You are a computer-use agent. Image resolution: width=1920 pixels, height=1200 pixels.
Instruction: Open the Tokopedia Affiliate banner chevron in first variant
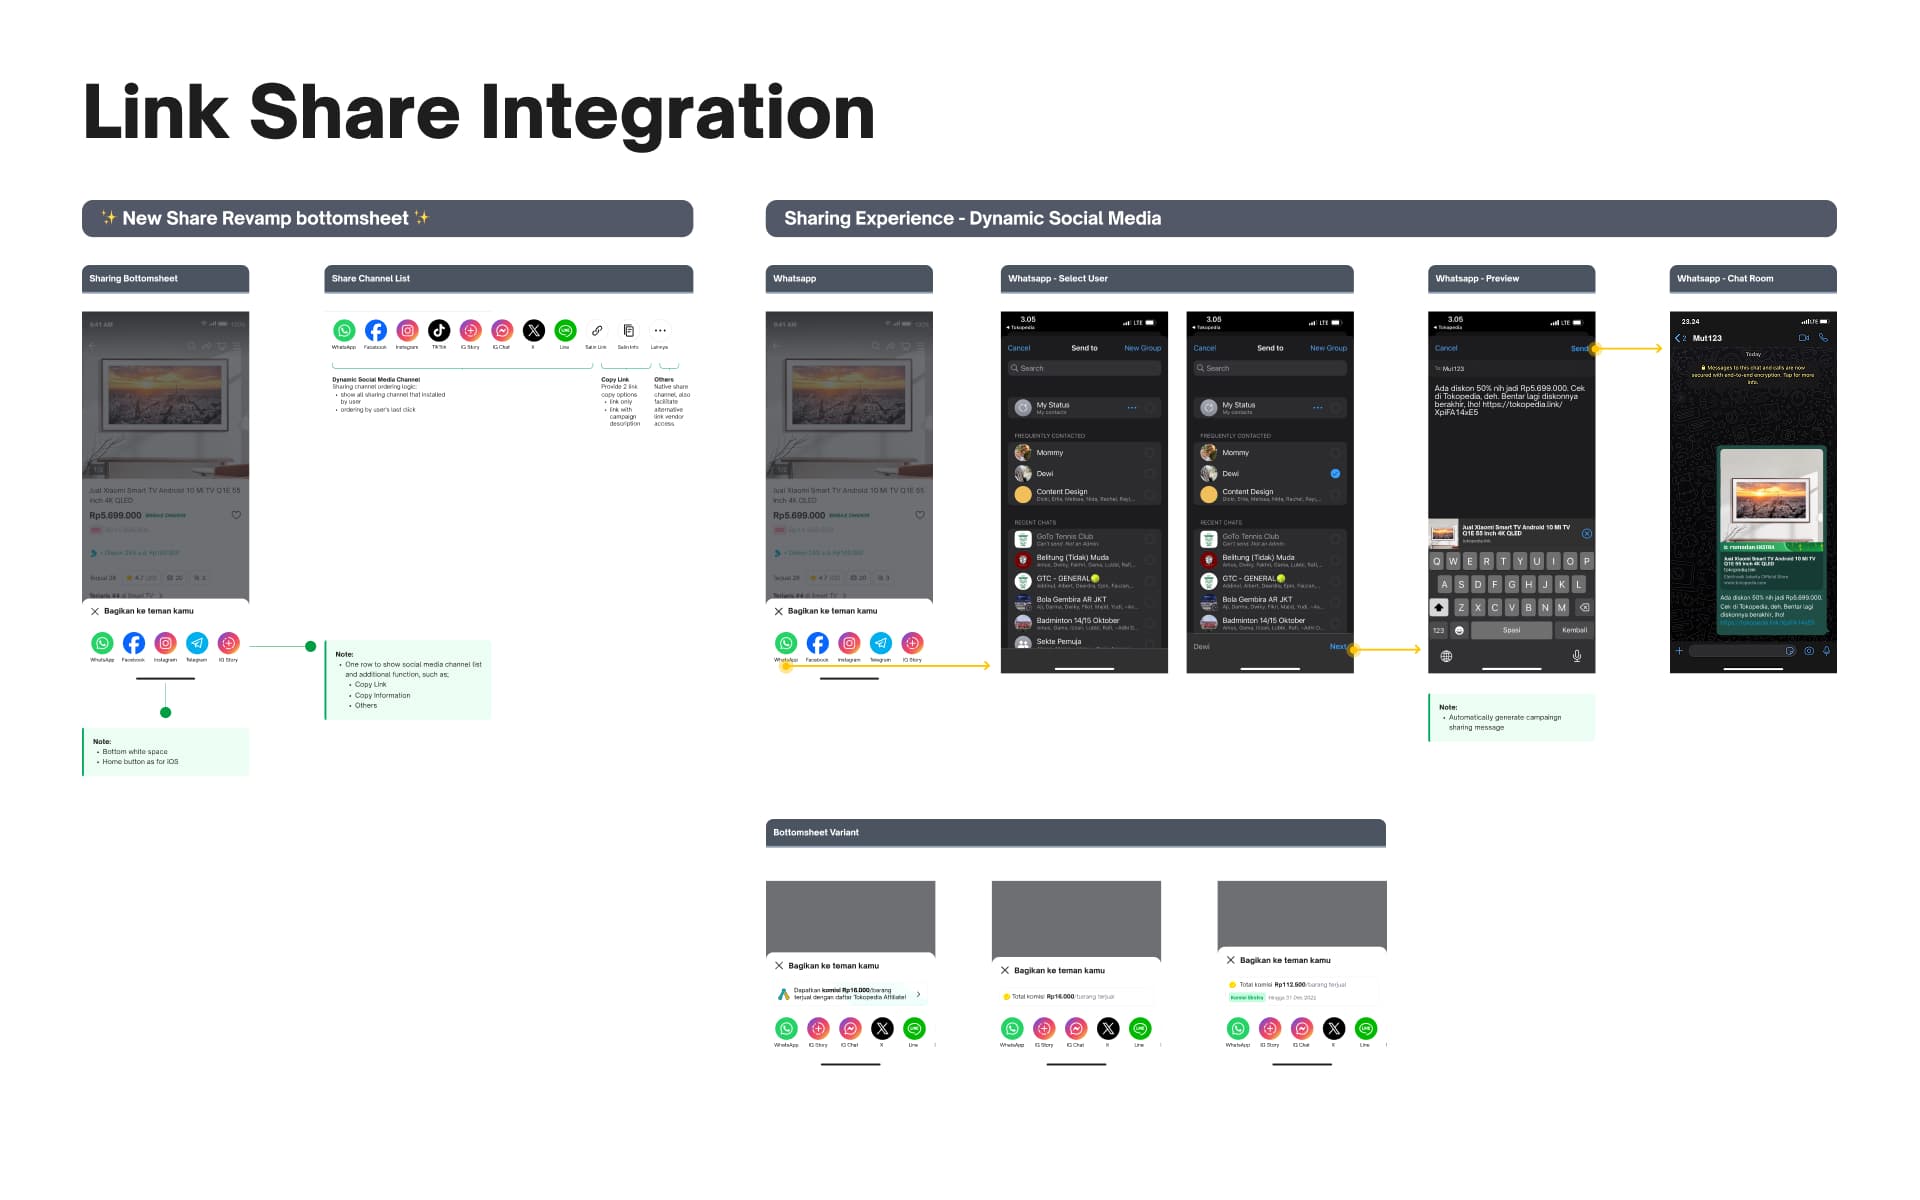[918, 995]
